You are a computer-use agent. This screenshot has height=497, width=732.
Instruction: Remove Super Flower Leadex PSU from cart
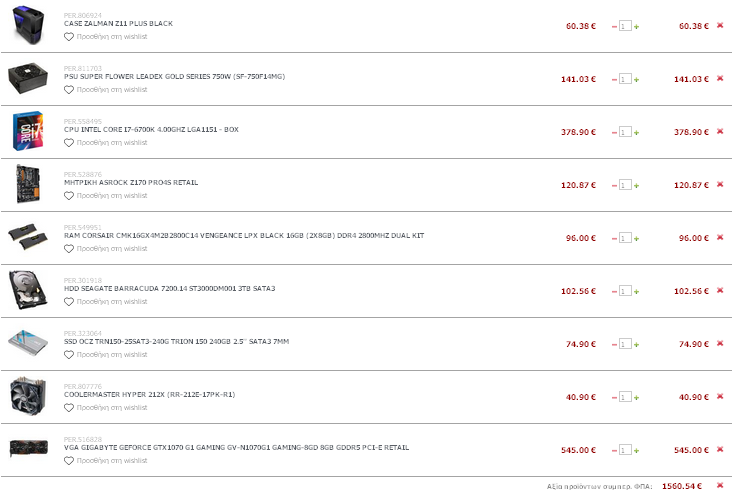coord(720,78)
